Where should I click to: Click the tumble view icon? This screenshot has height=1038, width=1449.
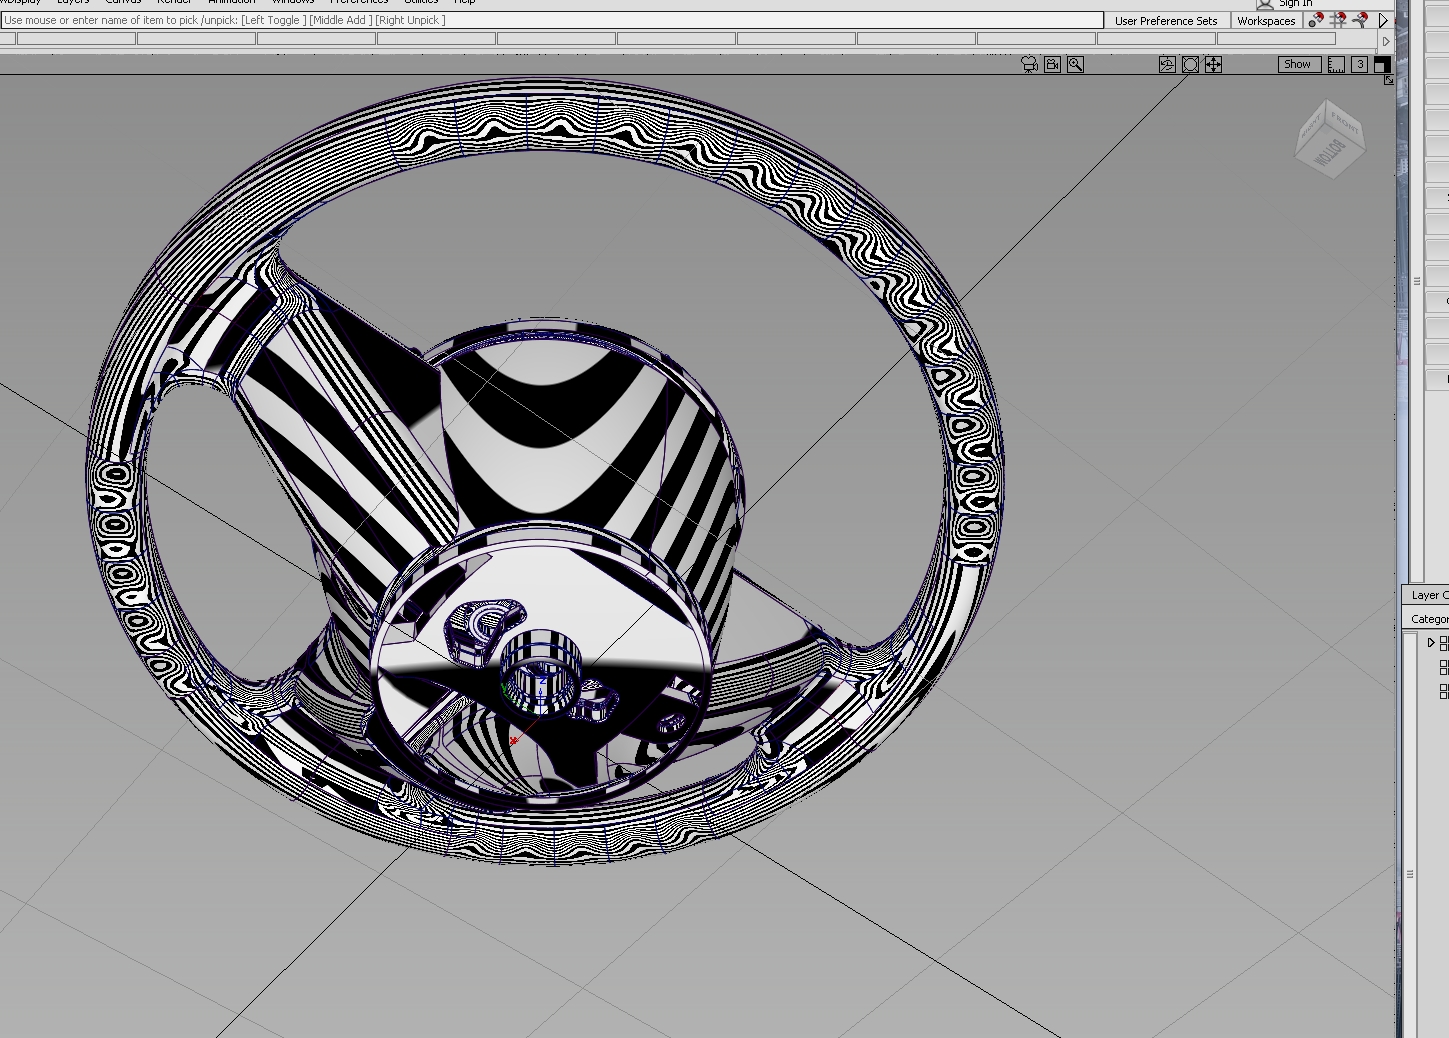pos(1167,64)
